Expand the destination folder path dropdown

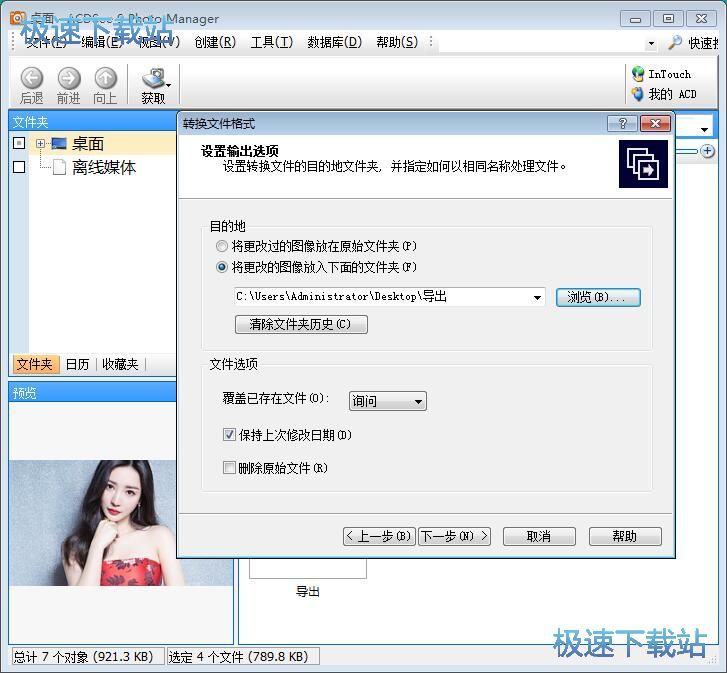[x=538, y=297]
